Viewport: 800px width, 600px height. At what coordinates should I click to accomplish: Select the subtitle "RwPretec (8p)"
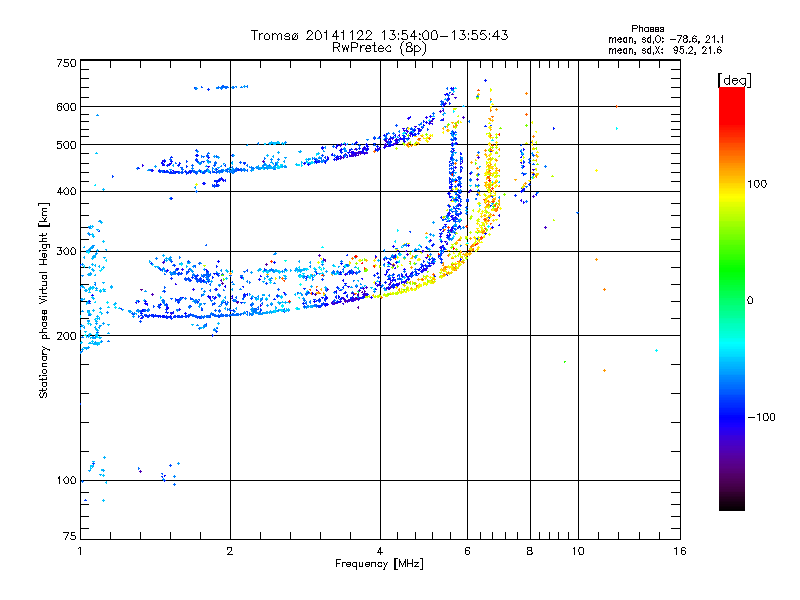pyautogui.click(x=379, y=48)
